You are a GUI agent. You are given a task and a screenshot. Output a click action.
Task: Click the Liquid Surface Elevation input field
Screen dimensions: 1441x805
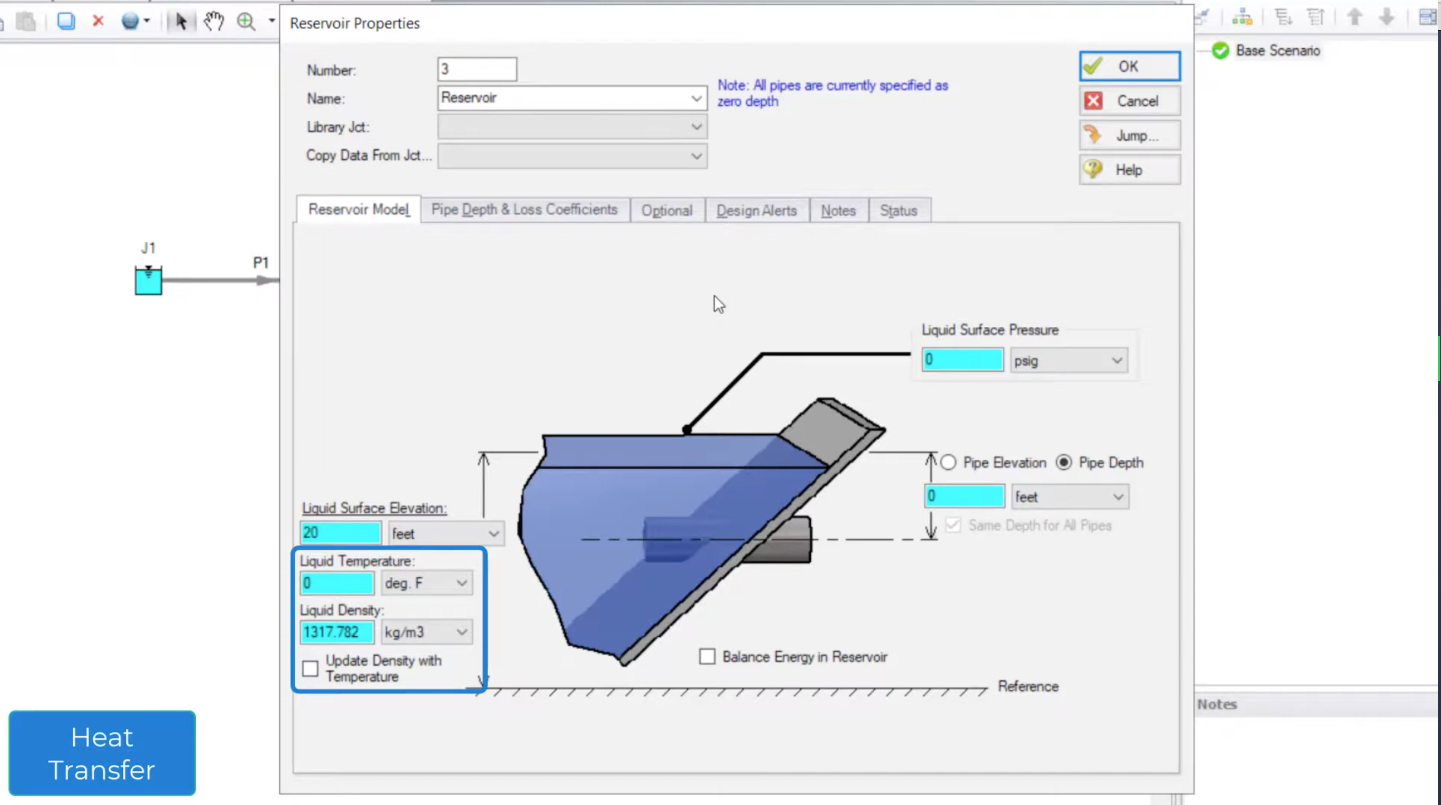pos(340,533)
